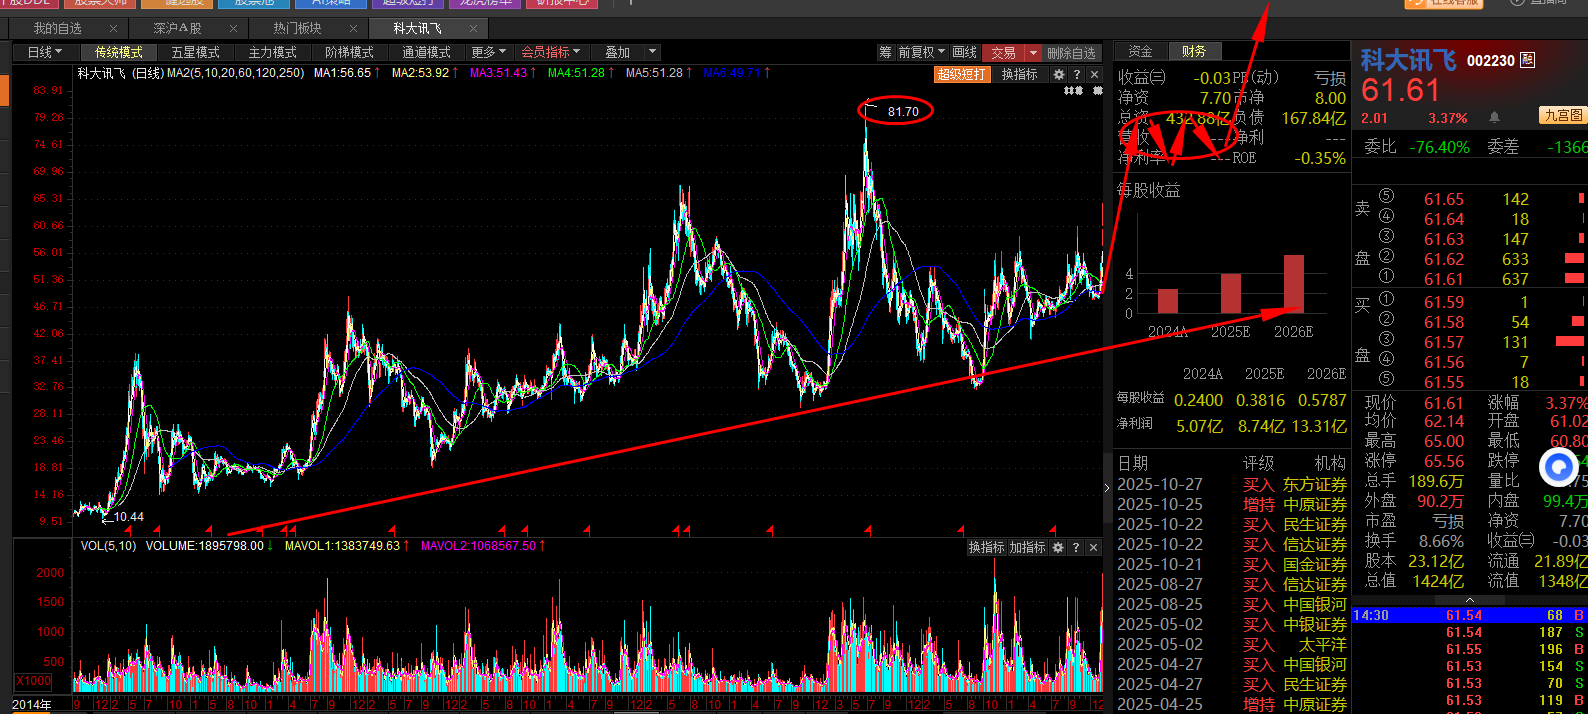Viewport: 1588px width, 714px height.
Task: Click the small cluster icon beside the grid icon
Action: (x=1097, y=91)
